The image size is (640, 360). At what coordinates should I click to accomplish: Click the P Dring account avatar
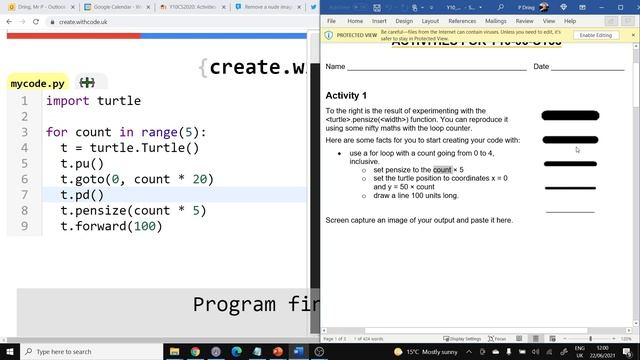543,7
